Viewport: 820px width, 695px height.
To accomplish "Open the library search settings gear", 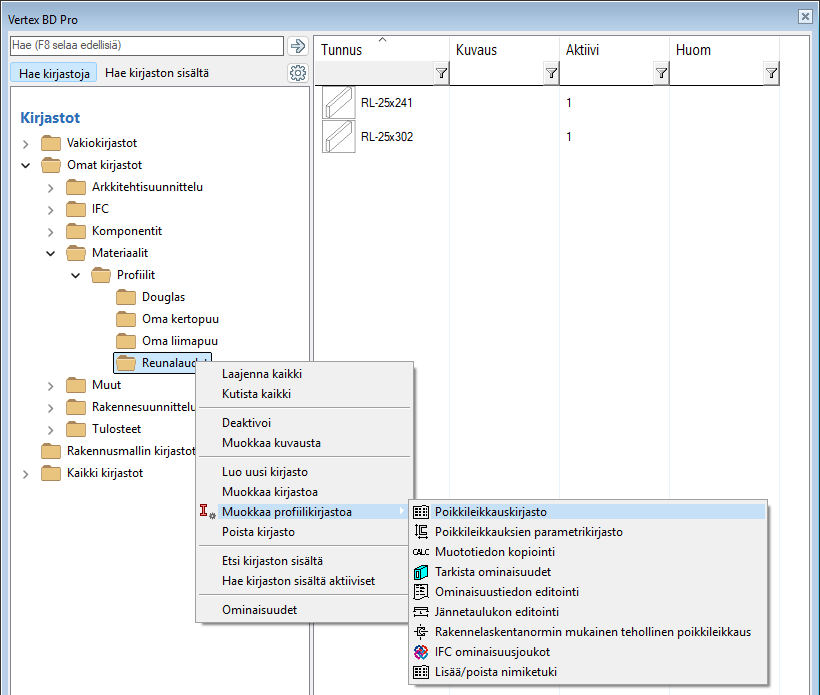I will [297, 73].
